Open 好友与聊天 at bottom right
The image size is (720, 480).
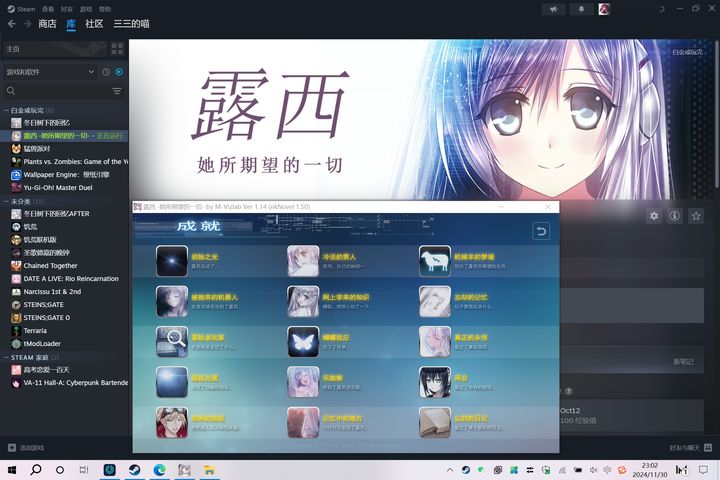coord(691,447)
